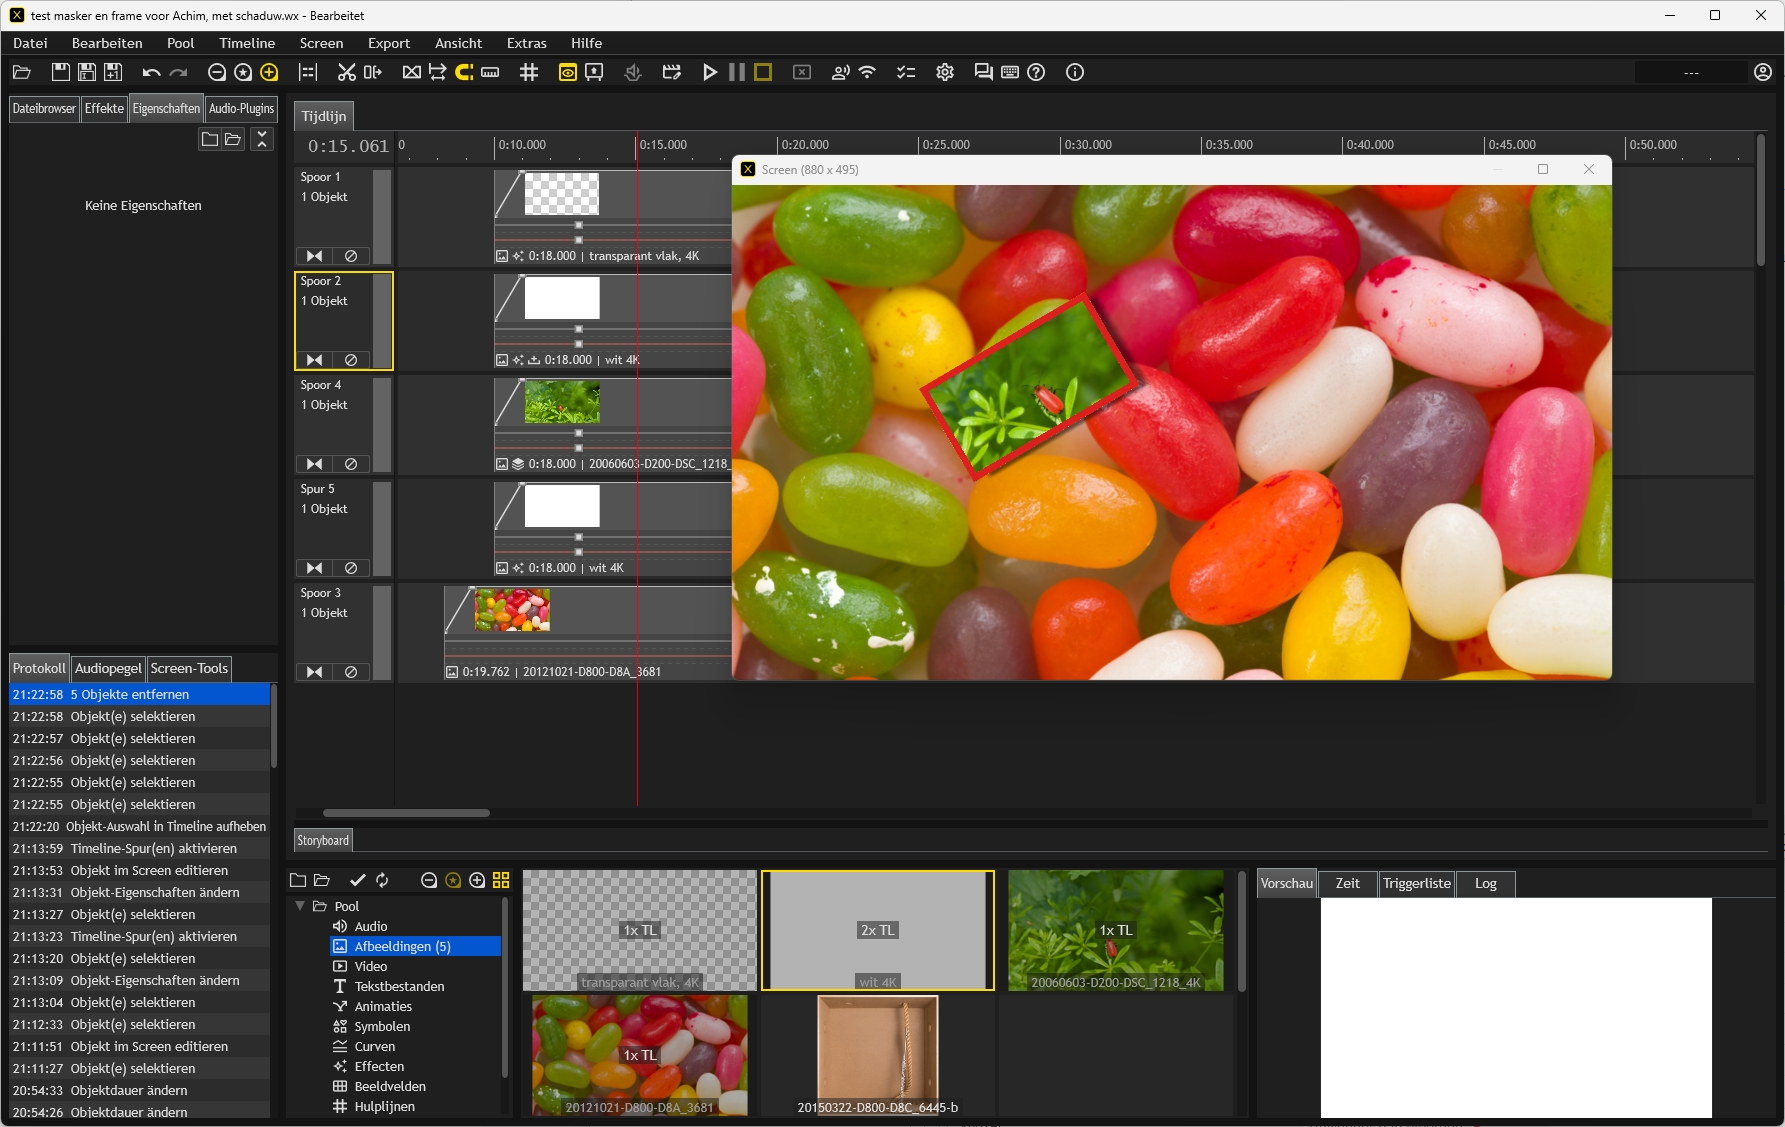1785x1127 pixels.
Task: Start playback with the Play button
Action: point(709,72)
